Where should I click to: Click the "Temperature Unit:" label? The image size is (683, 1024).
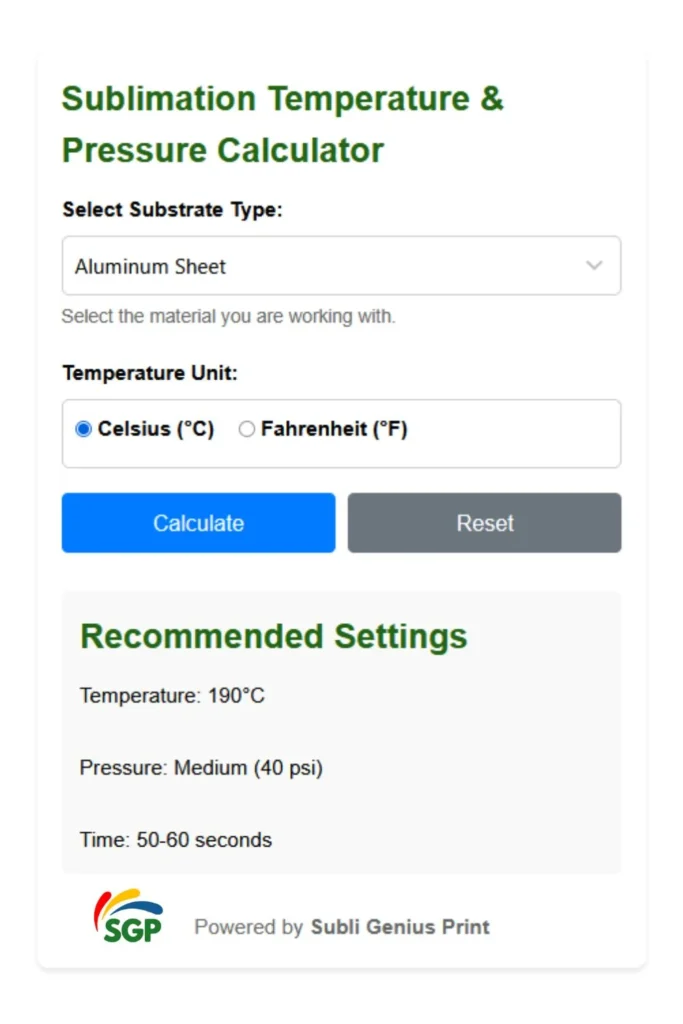coord(150,373)
